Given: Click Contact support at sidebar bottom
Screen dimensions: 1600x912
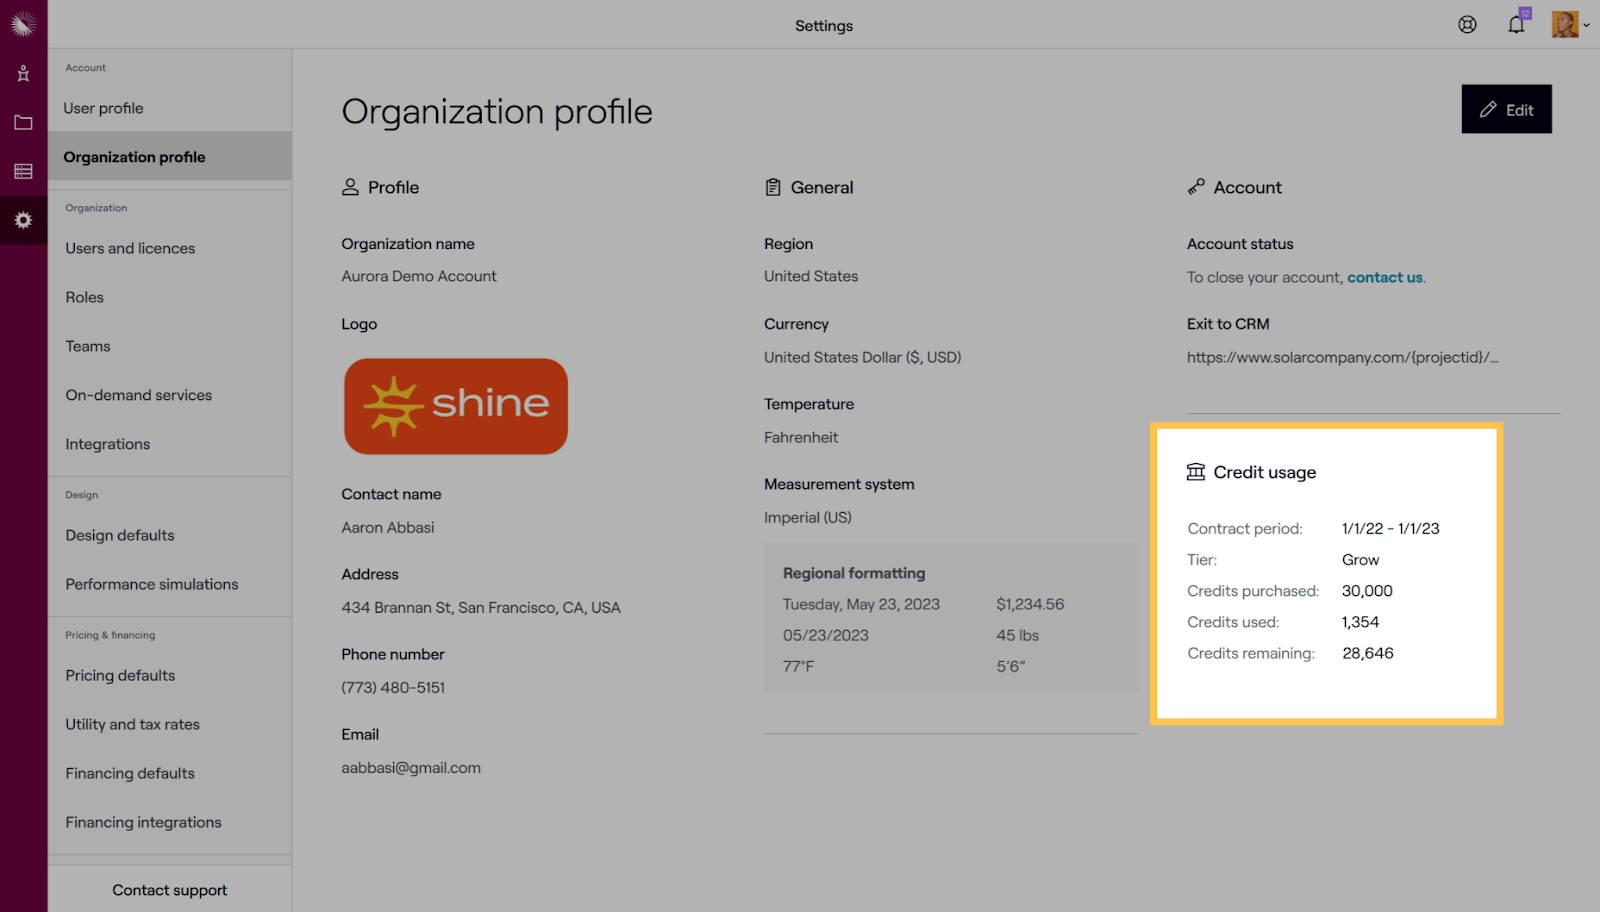Looking at the screenshot, I should coord(170,890).
